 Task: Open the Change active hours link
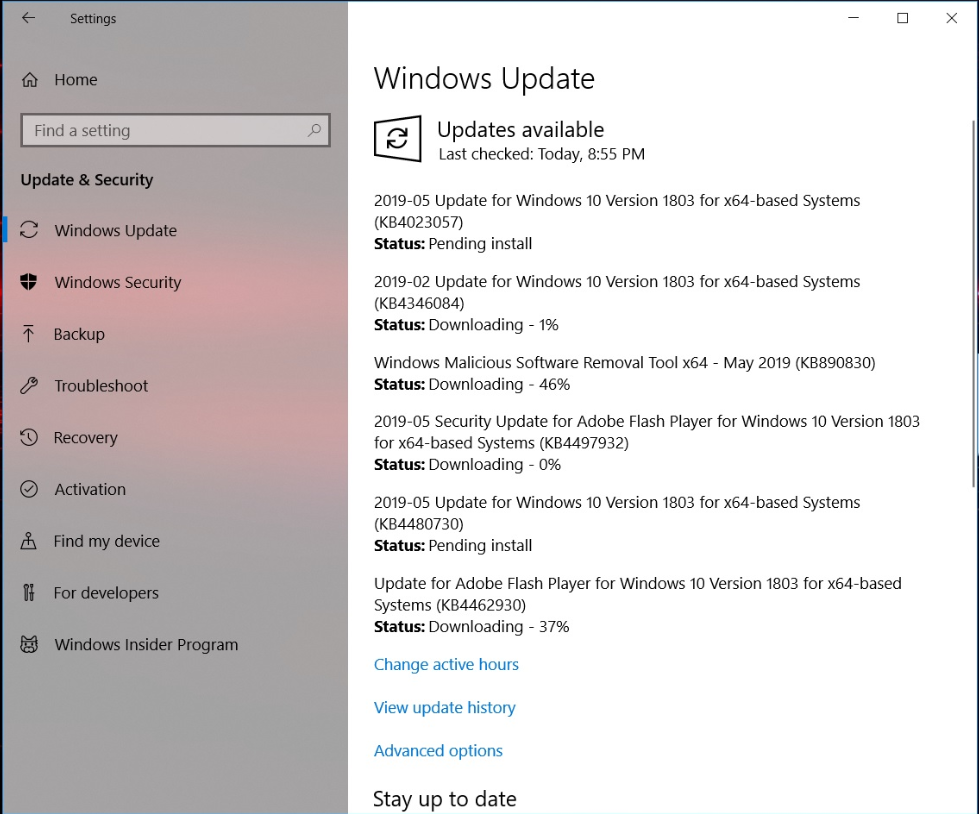click(446, 665)
